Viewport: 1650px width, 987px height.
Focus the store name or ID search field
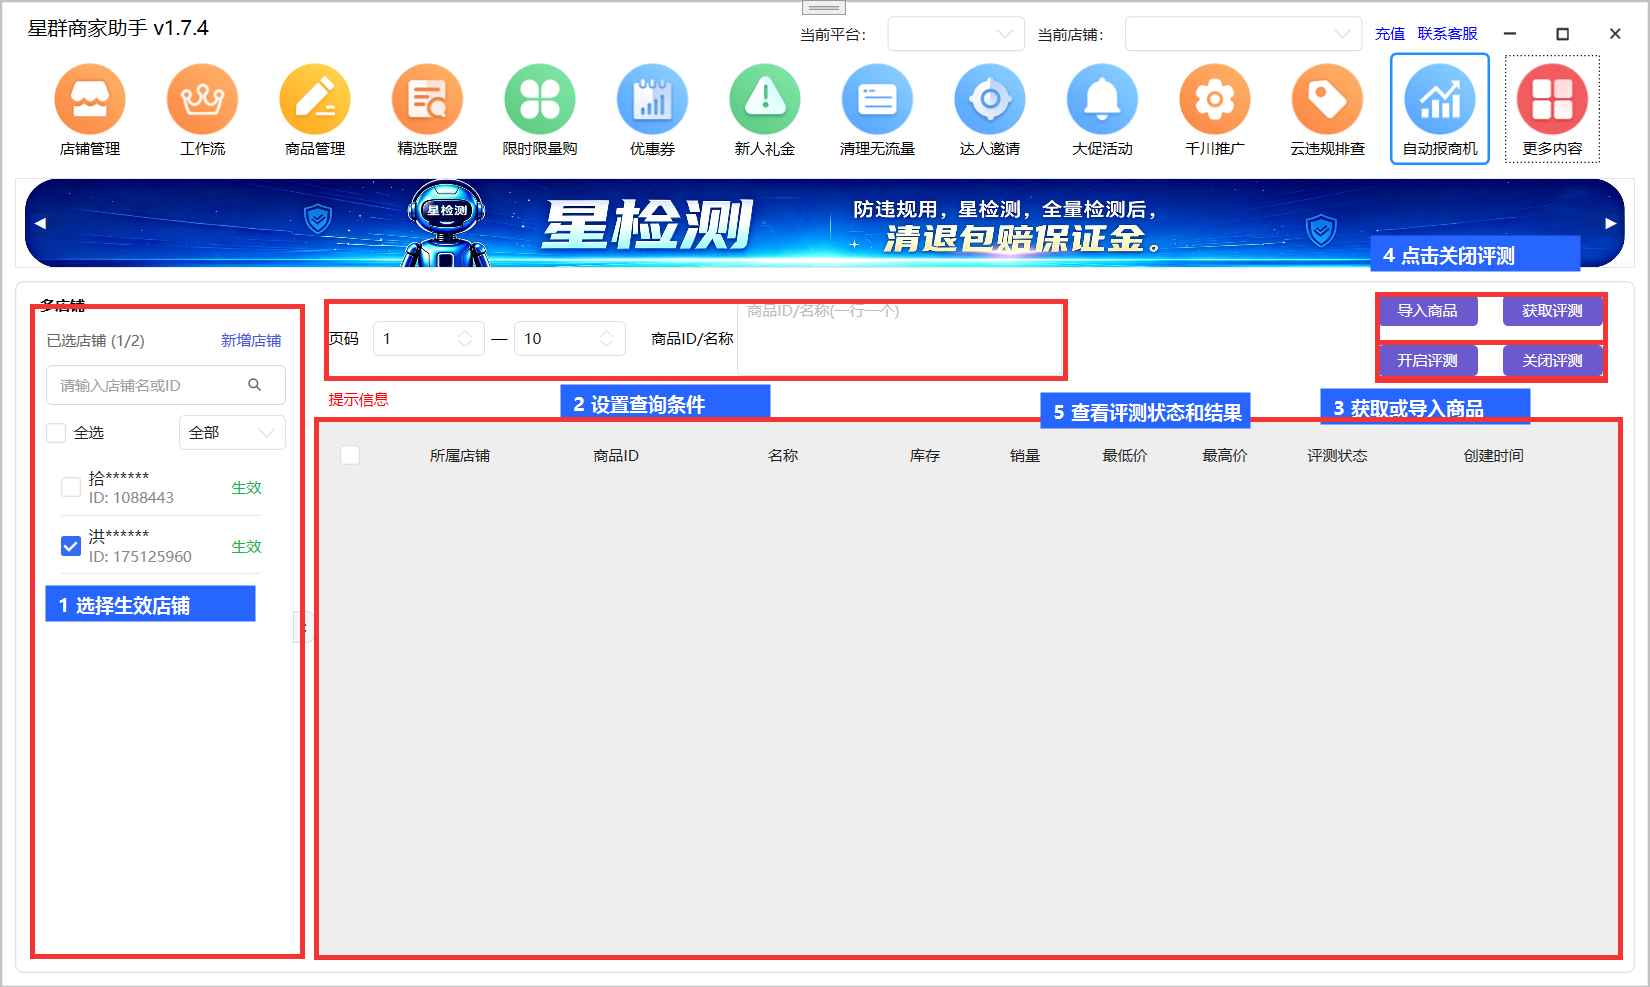(166, 385)
